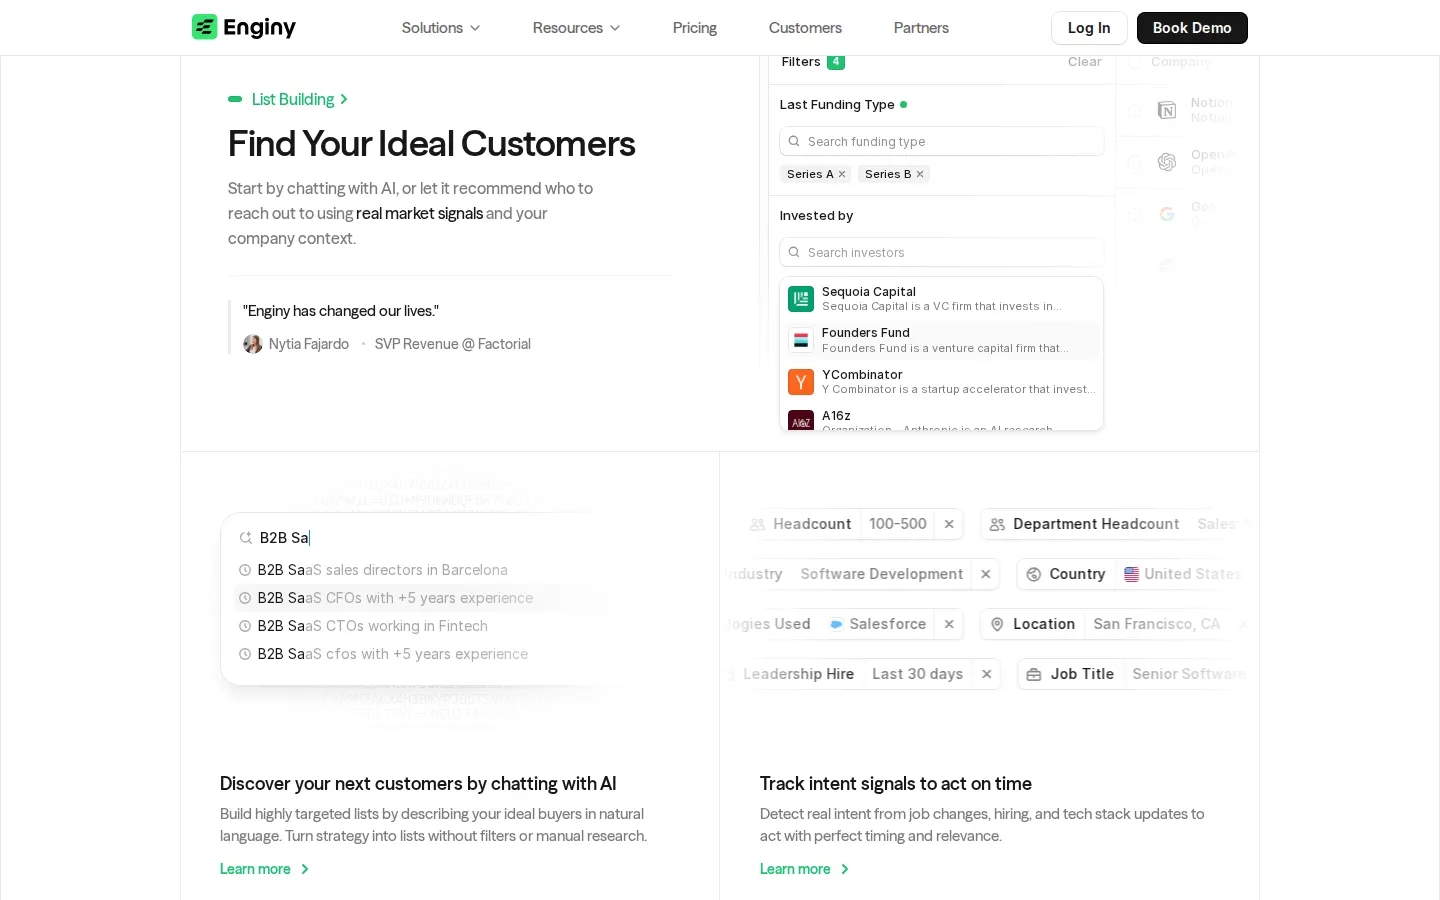Click the people icon on Department Headcount chip

pos(997,524)
